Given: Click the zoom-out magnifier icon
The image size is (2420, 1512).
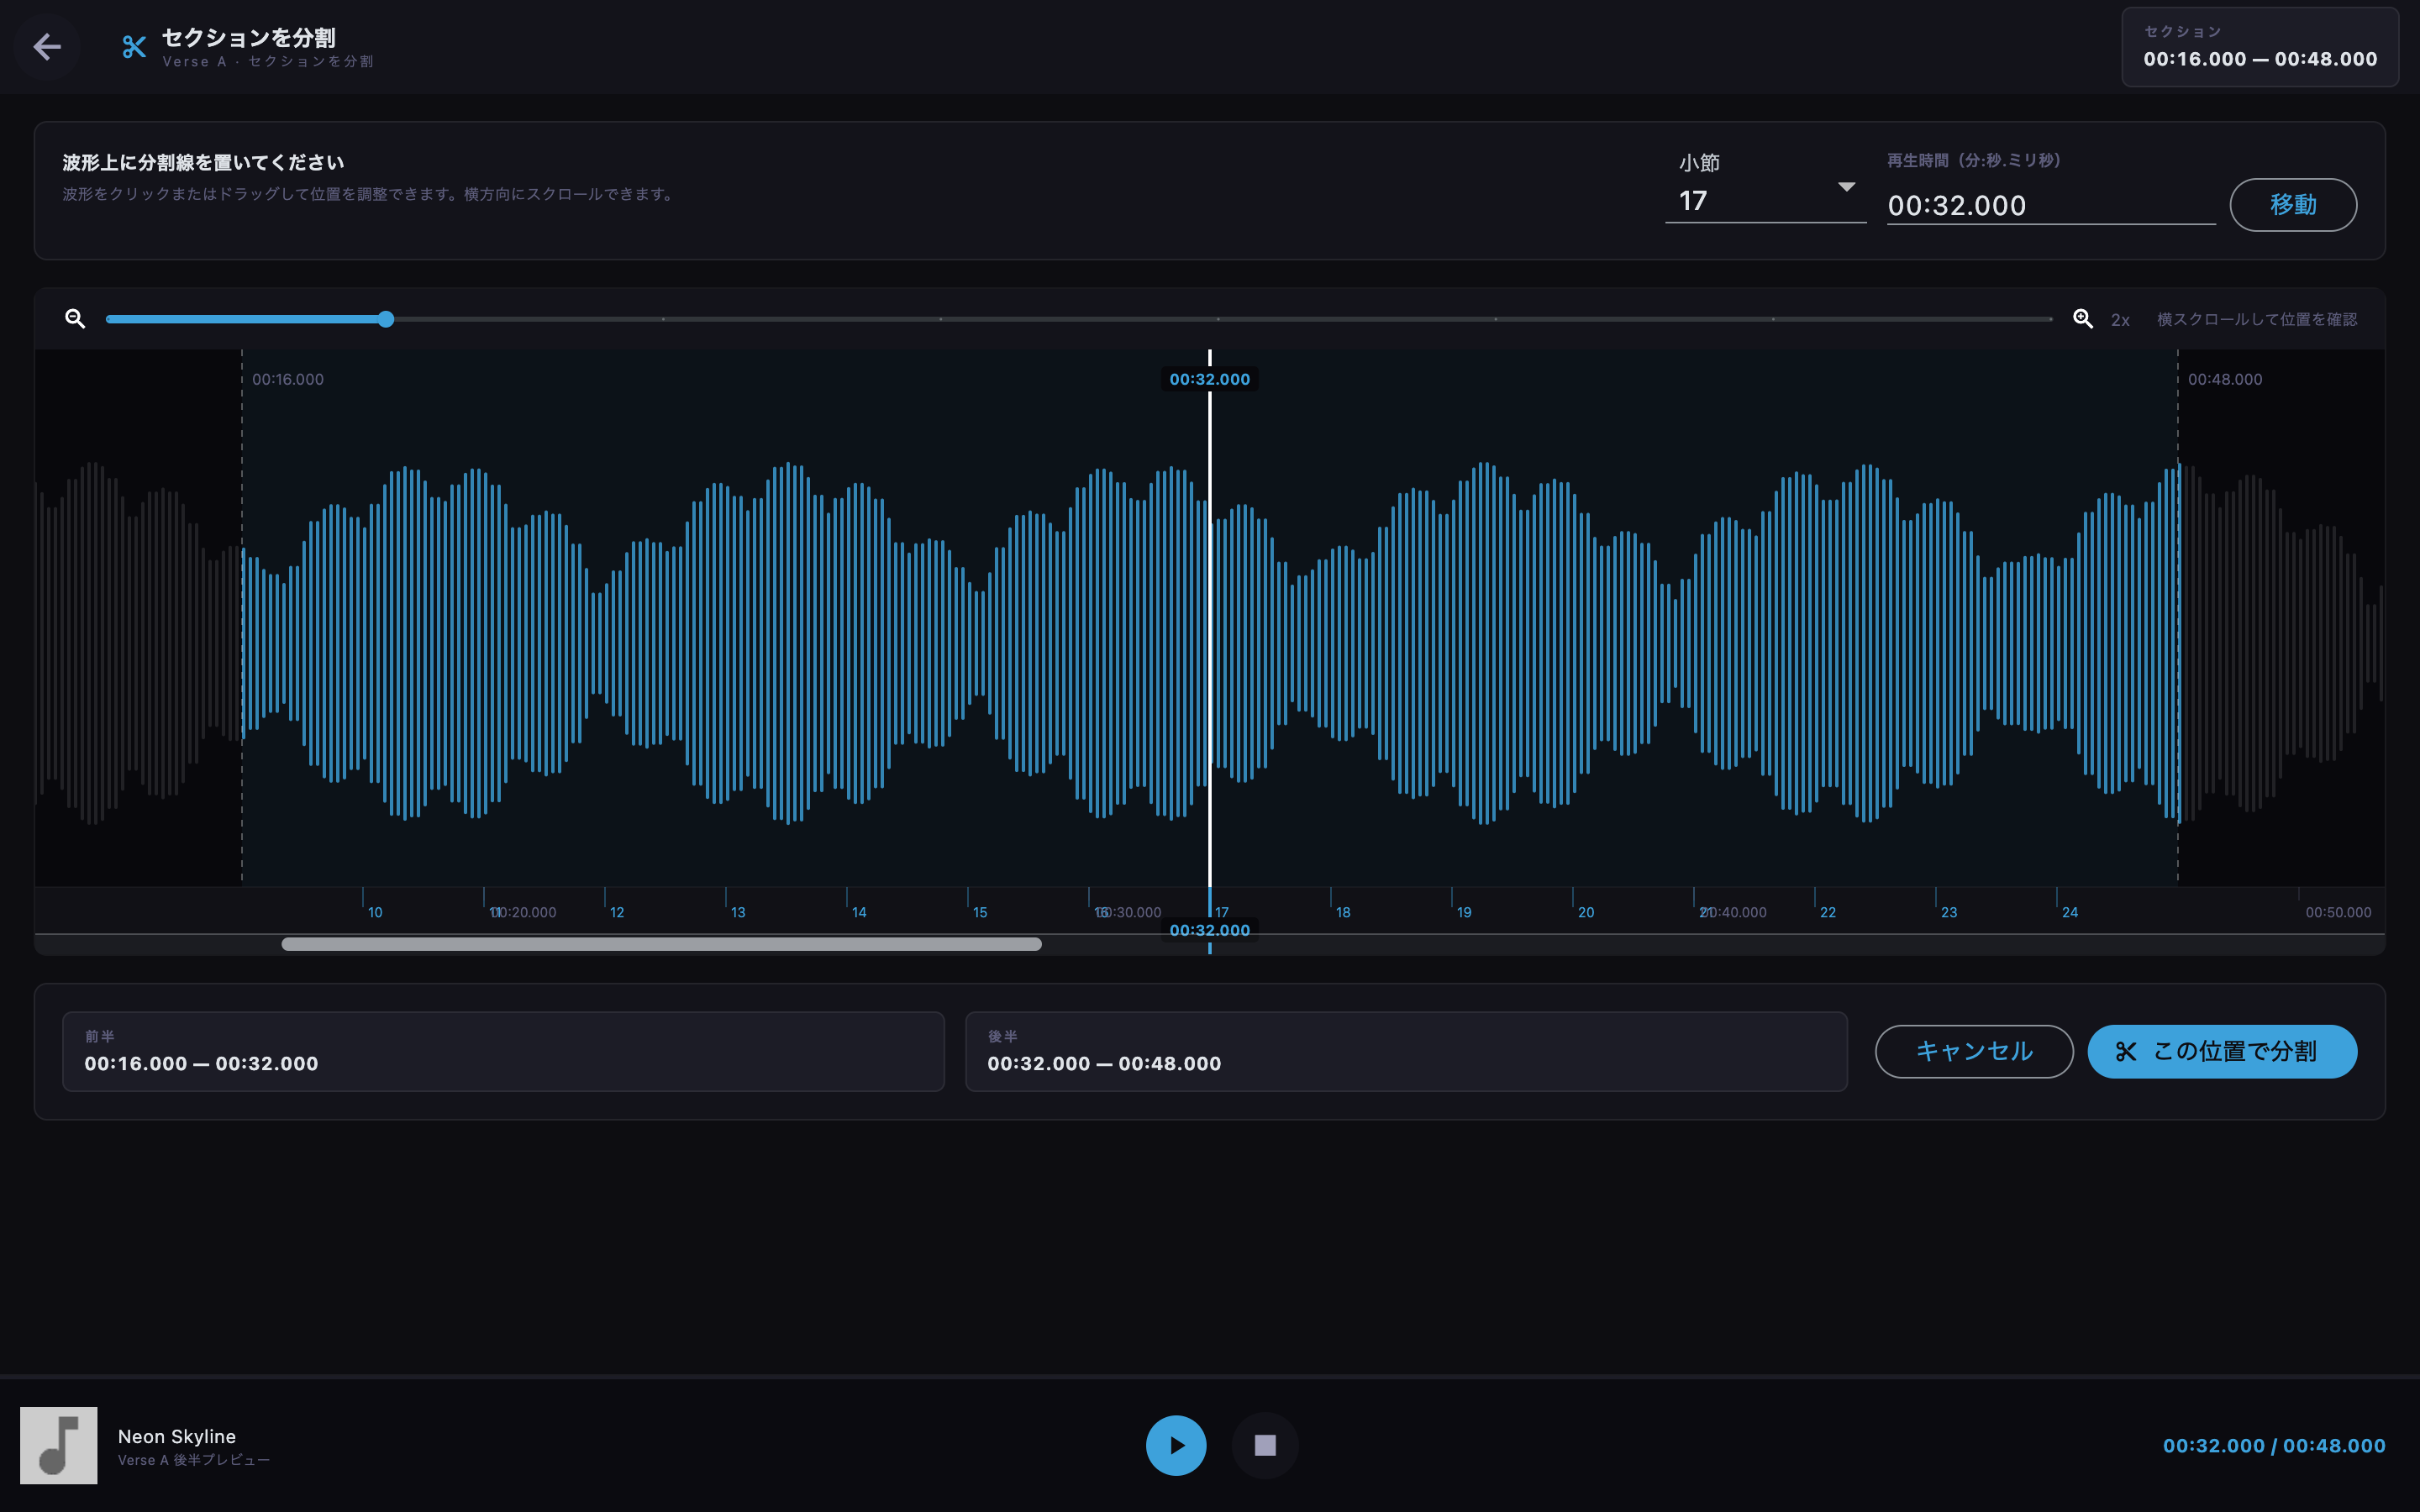Looking at the screenshot, I should click(x=75, y=319).
